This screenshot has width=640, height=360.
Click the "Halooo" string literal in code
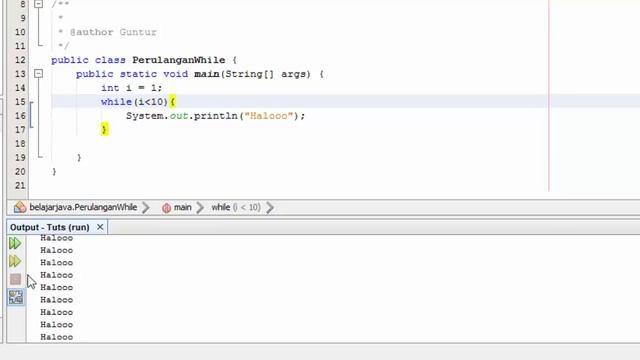point(269,116)
